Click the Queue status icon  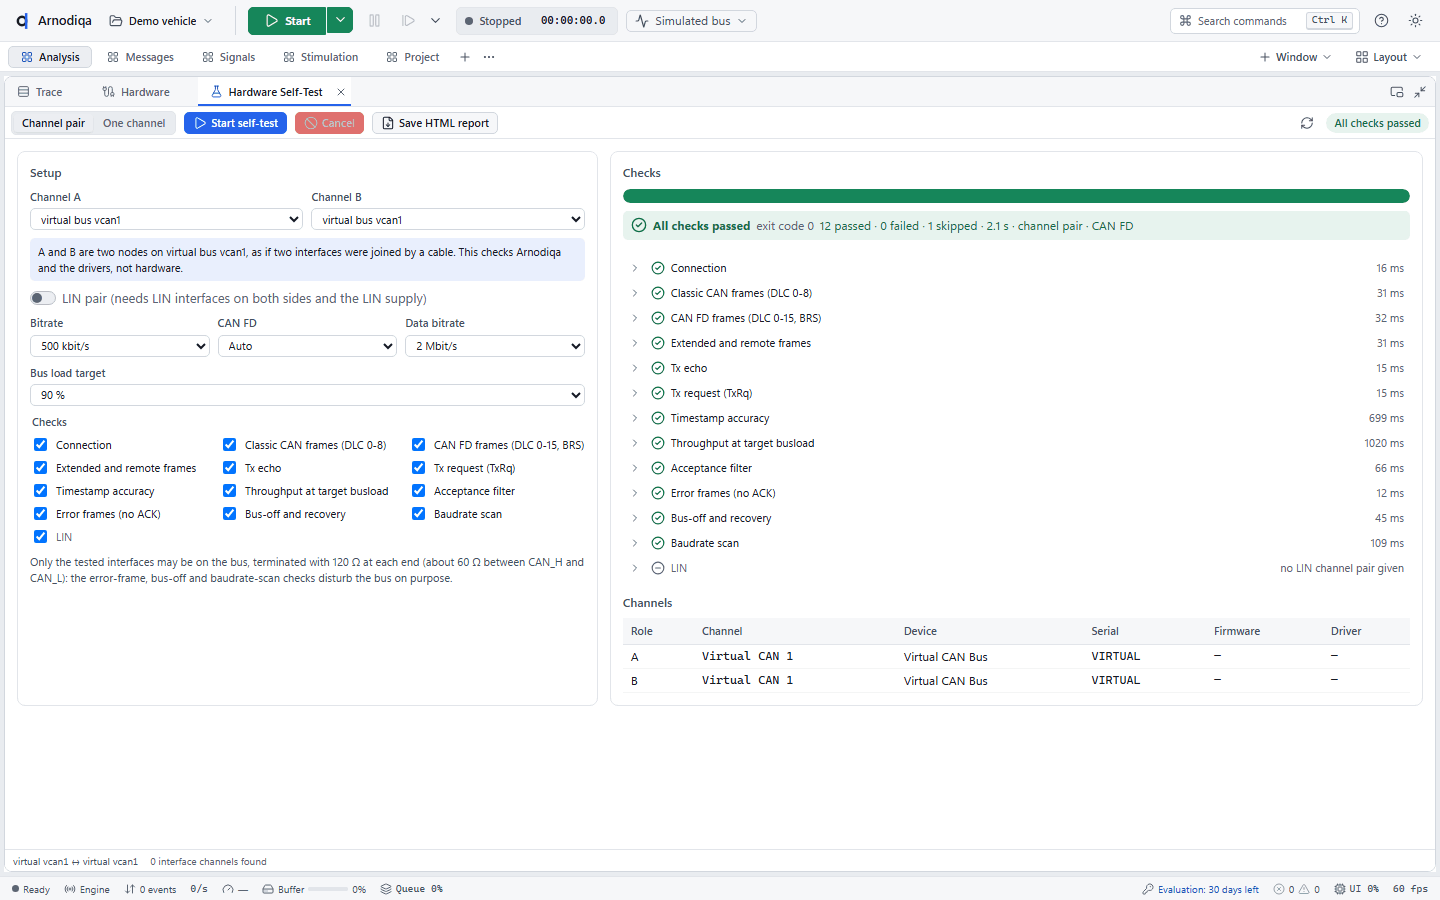tap(386, 889)
